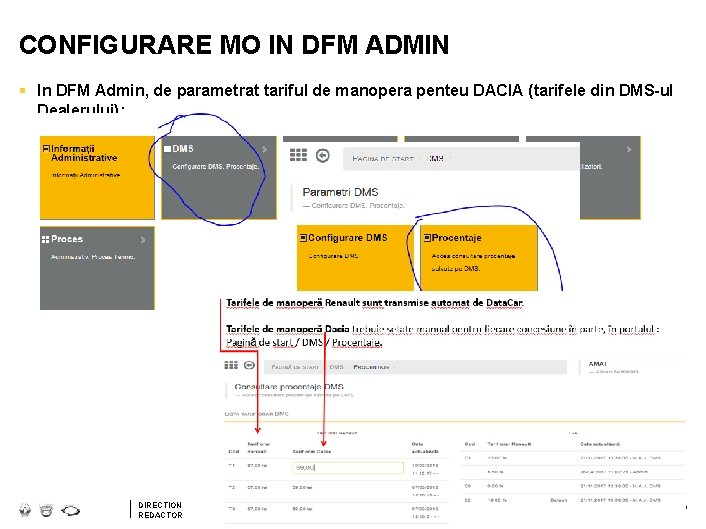Click the T3 row Dacia tariff value
Image resolution: width=706 pixels, height=529 pixels.
(x=302, y=509)
